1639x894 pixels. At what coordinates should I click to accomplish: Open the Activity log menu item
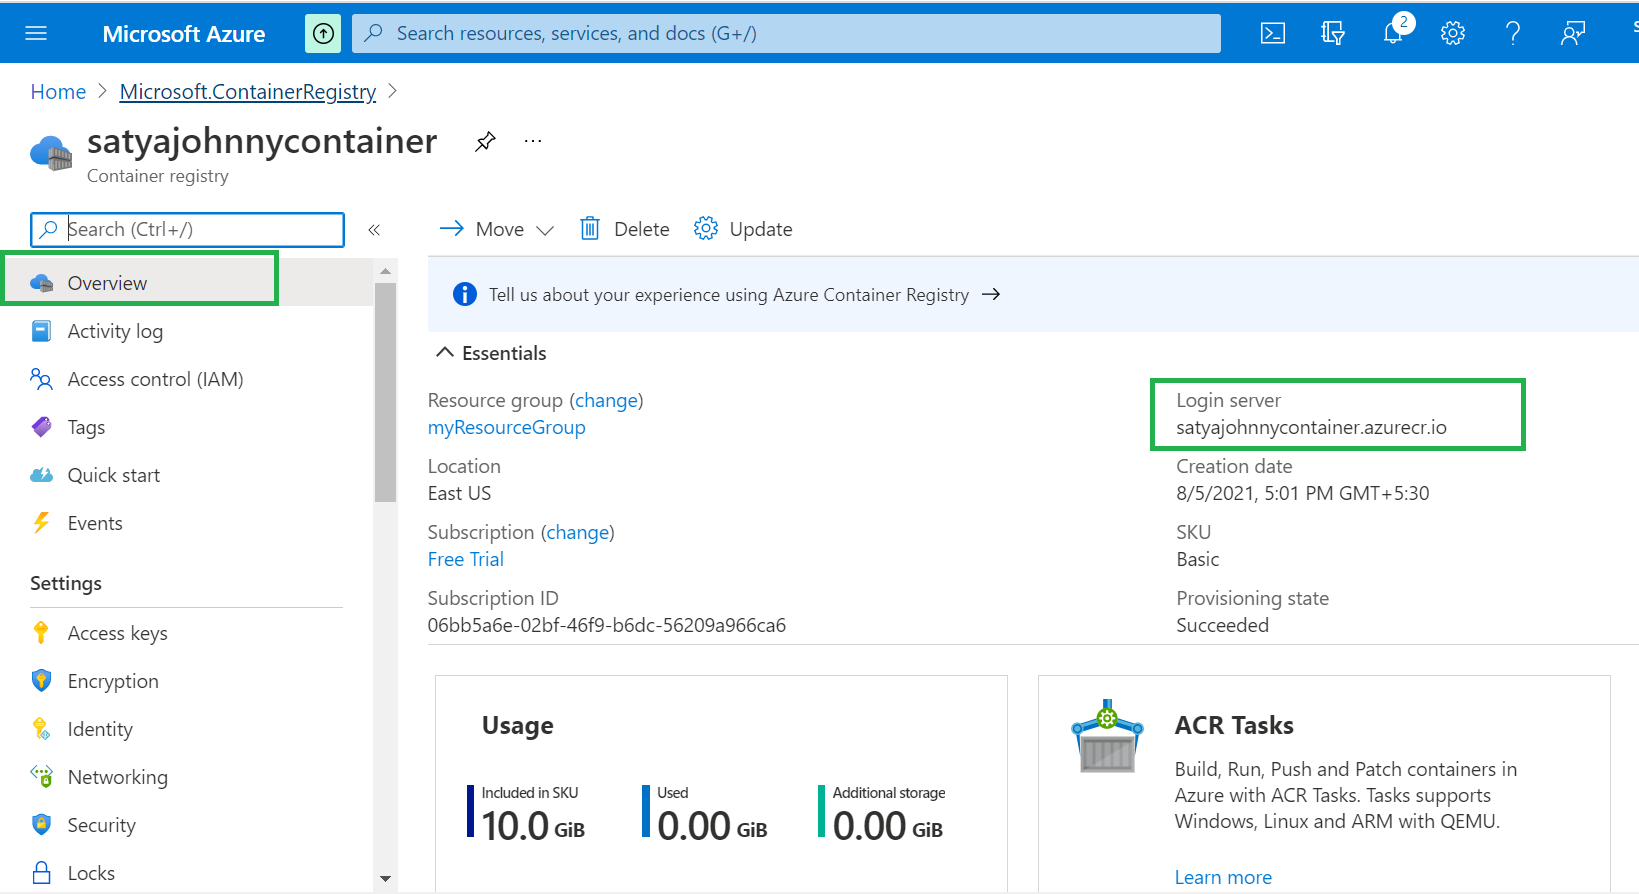coord(115,331)
